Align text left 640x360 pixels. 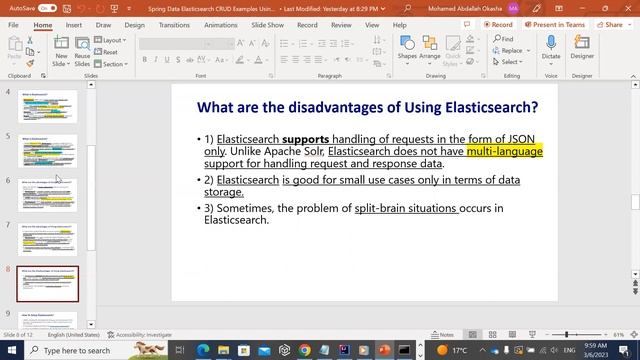click(x=284, y=60)
